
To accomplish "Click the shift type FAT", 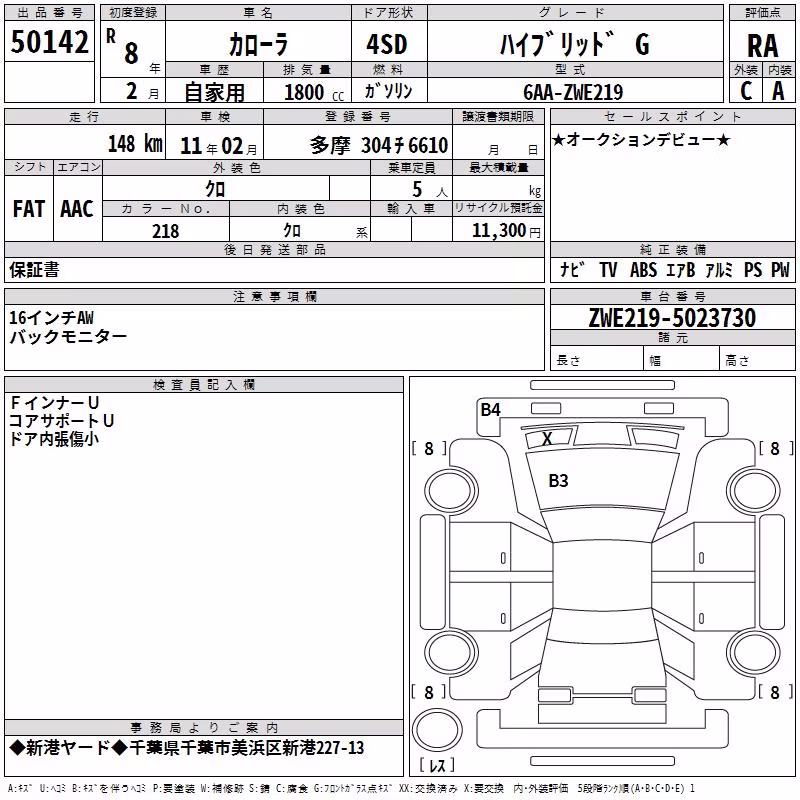I will click(x=29, y=209).
